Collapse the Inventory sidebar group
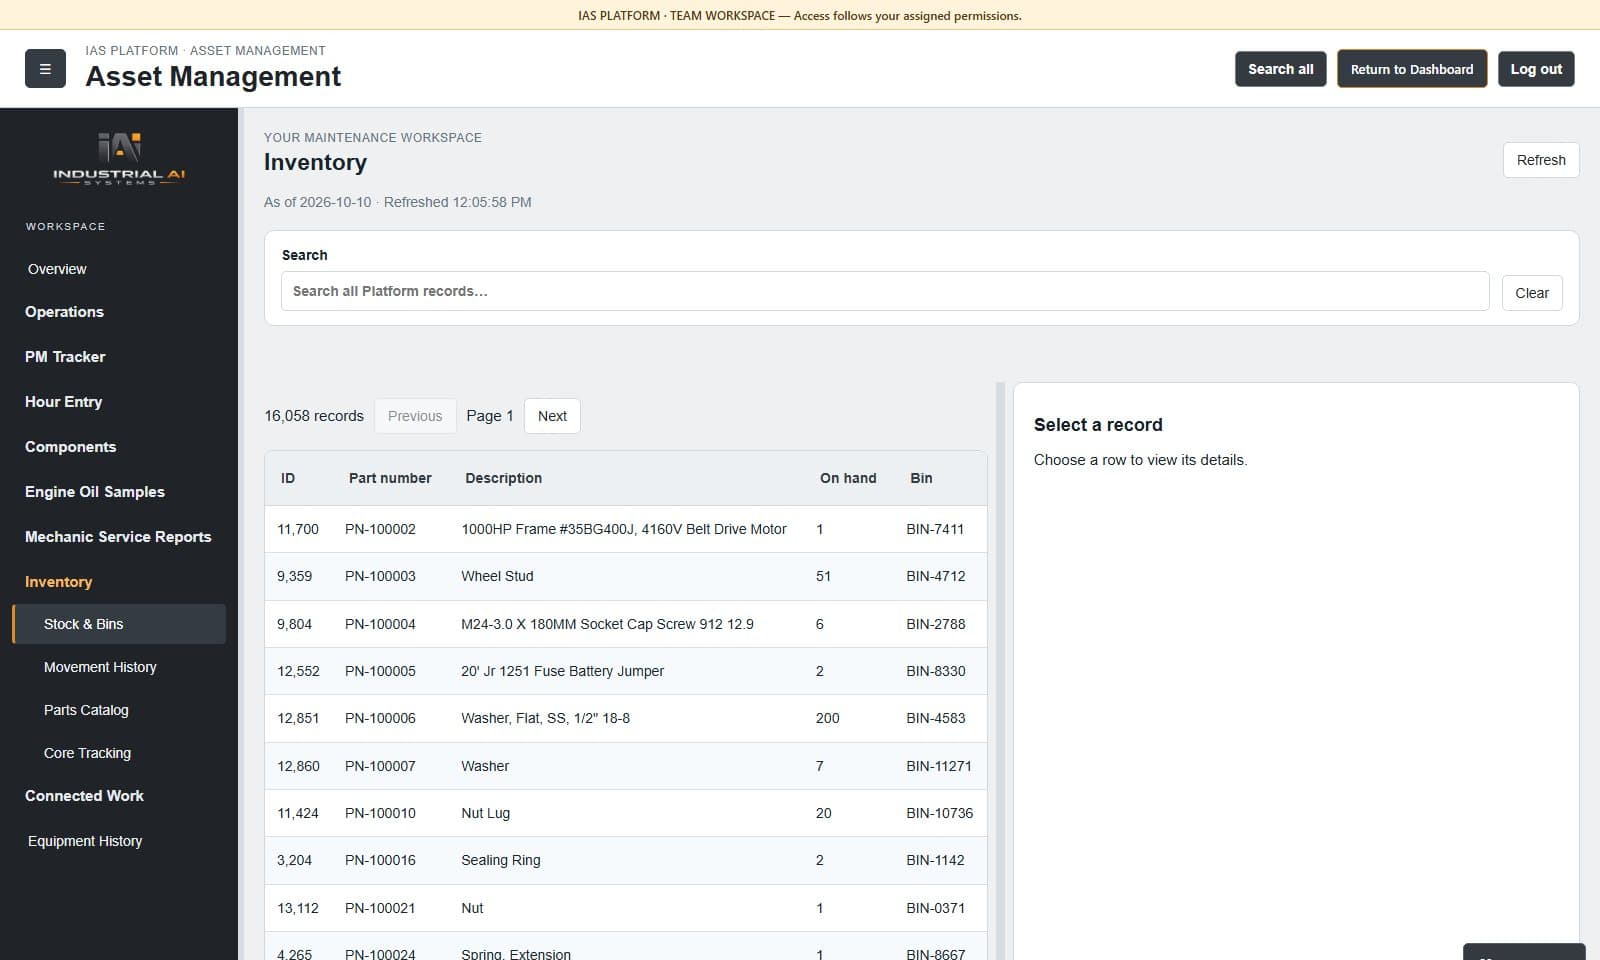 (58, 582)
